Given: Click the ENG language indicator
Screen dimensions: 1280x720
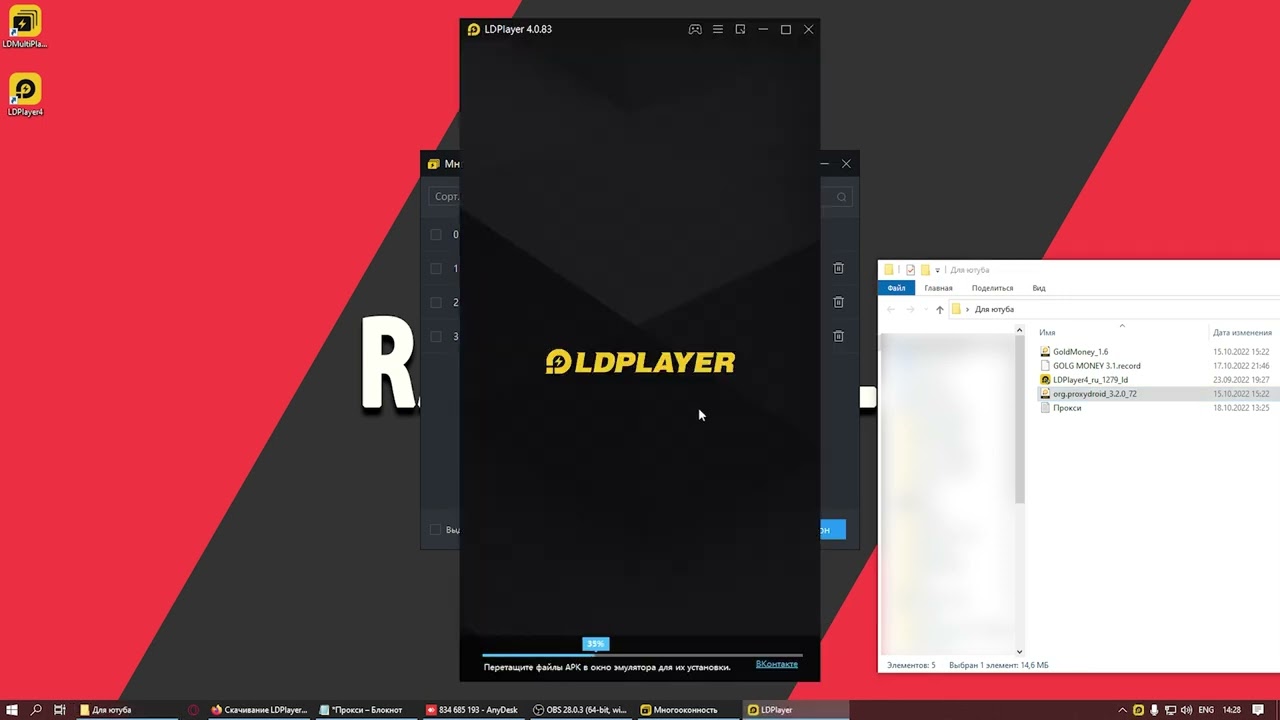Looking at the screenshot, I should [x=1206, y=710].
